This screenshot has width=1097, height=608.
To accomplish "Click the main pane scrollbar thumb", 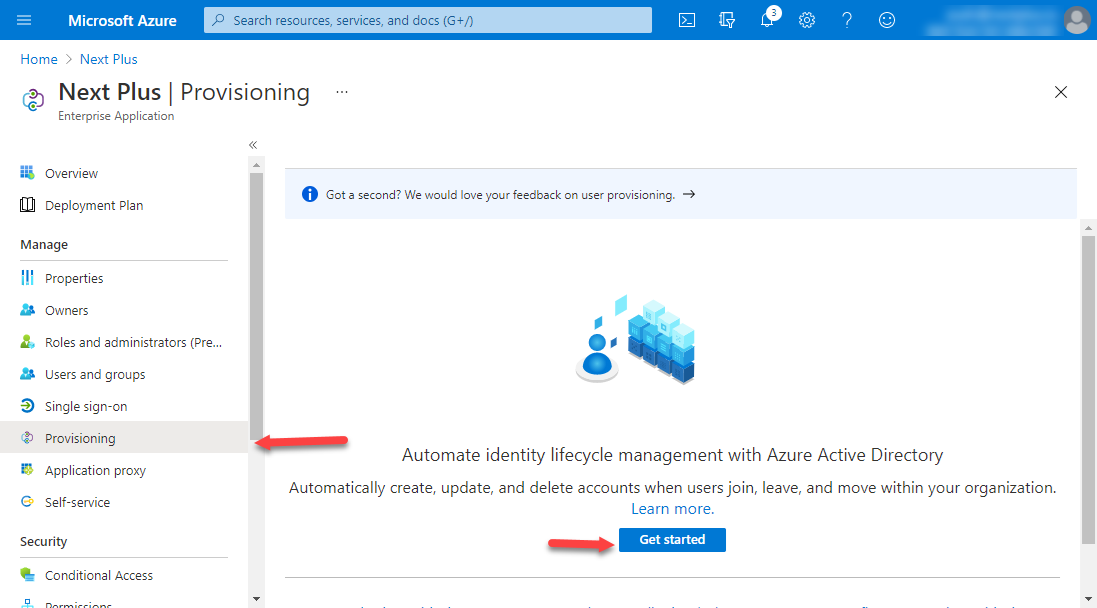I will coord(1089,390).
